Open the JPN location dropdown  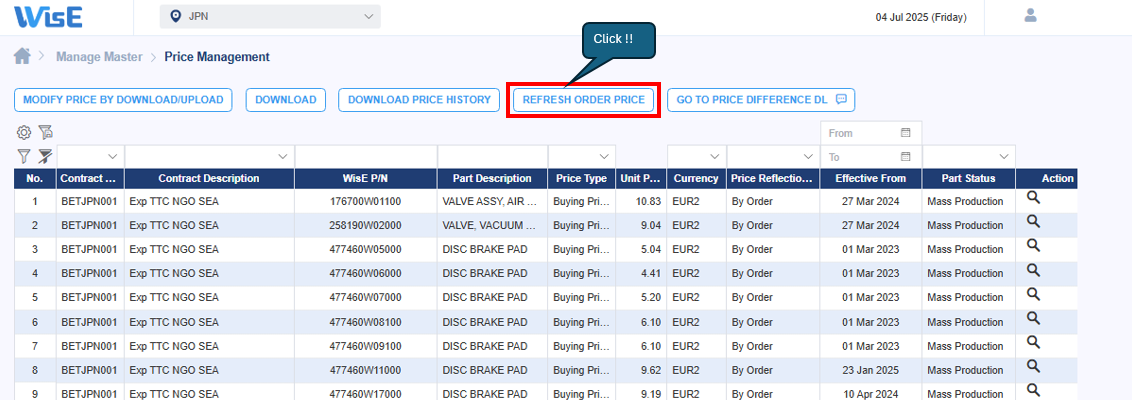[270, 16]
